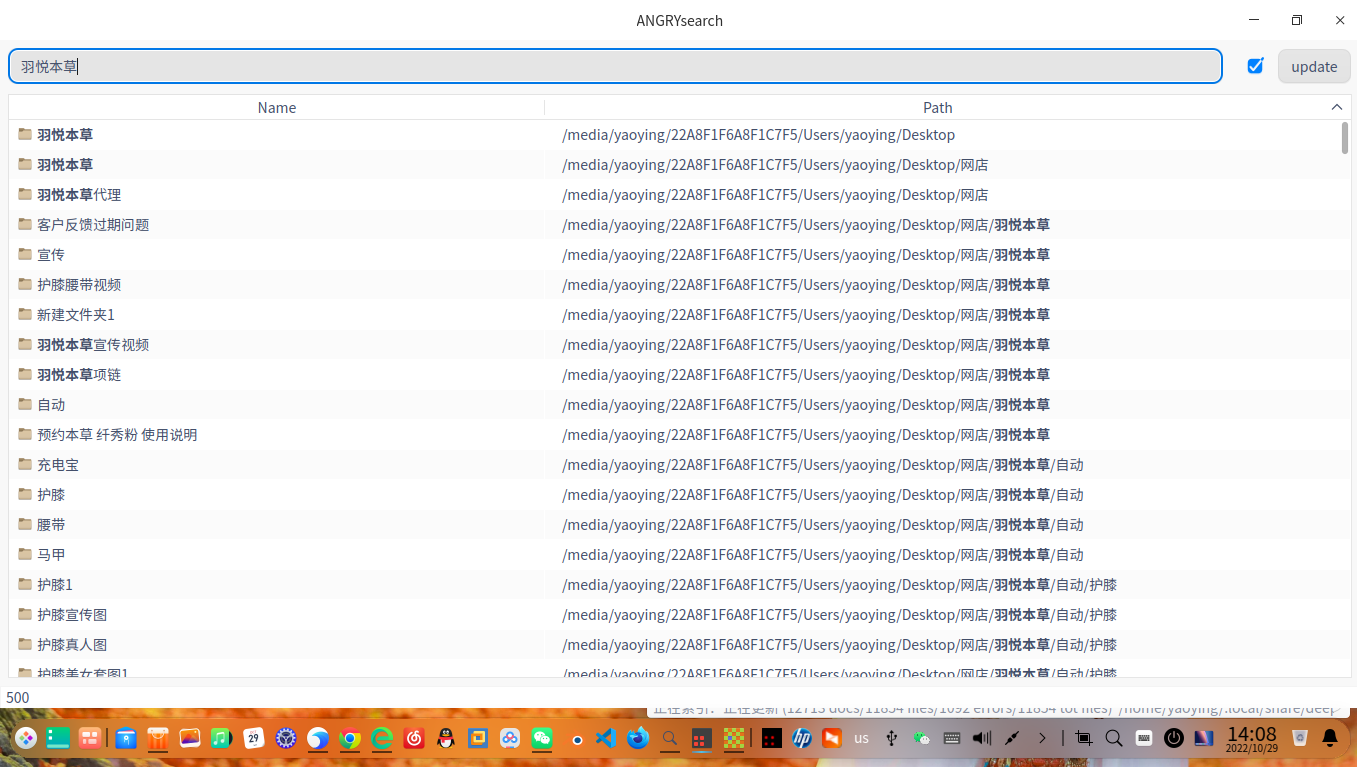1357x767 pixels.
Task: Click the tray search magnifier beside screenshot icon
Action: click(x=1113, y=738)
